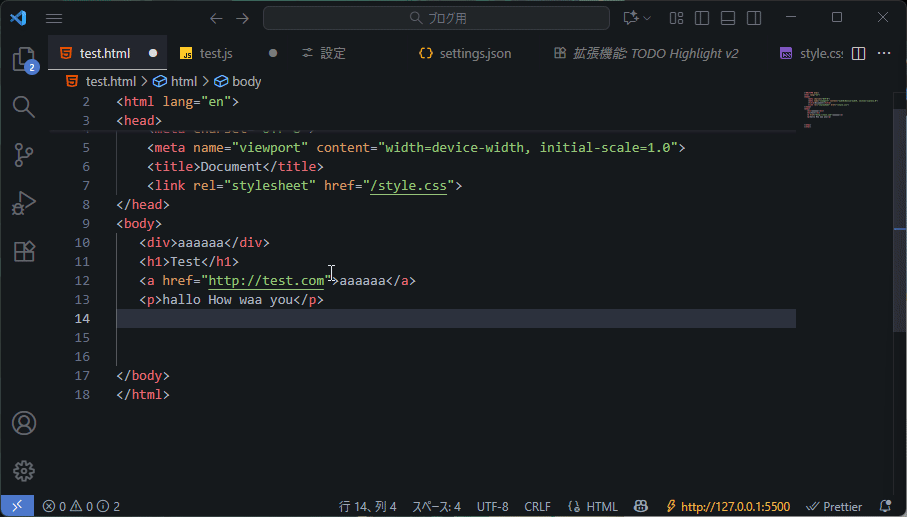This screenshot has width=907, height=517.
Task: Go back with the left arrow
Action: pos(216,19)
